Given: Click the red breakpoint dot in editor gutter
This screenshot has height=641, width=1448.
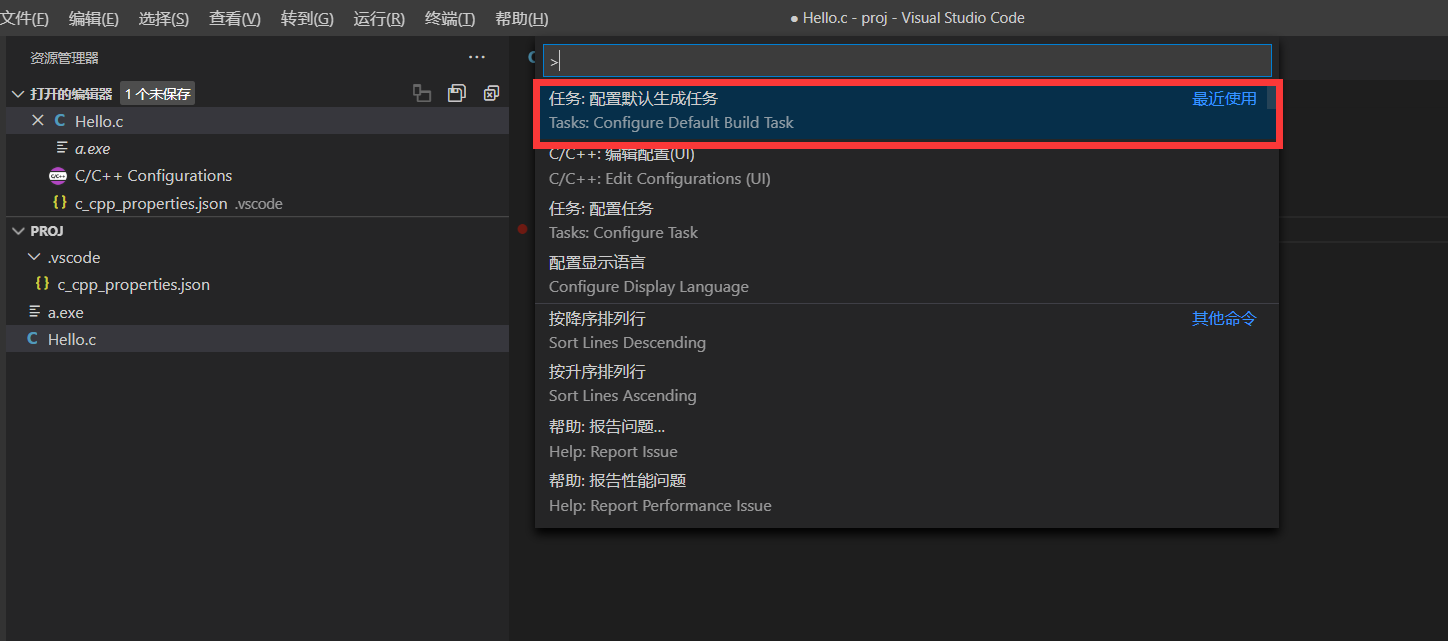Looking at the screenshot, I should [522, 229].
